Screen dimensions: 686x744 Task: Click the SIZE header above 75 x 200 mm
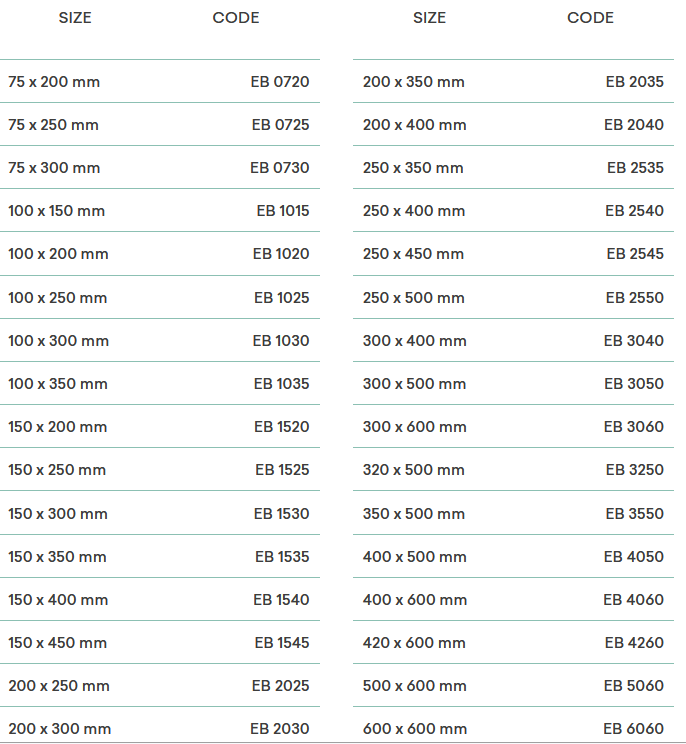point(75,18)
